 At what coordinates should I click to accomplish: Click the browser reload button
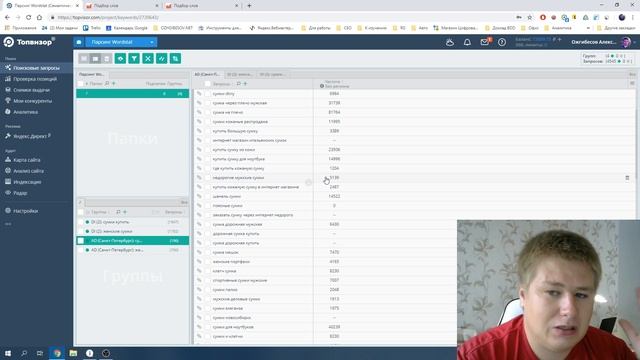coord(28,17)
